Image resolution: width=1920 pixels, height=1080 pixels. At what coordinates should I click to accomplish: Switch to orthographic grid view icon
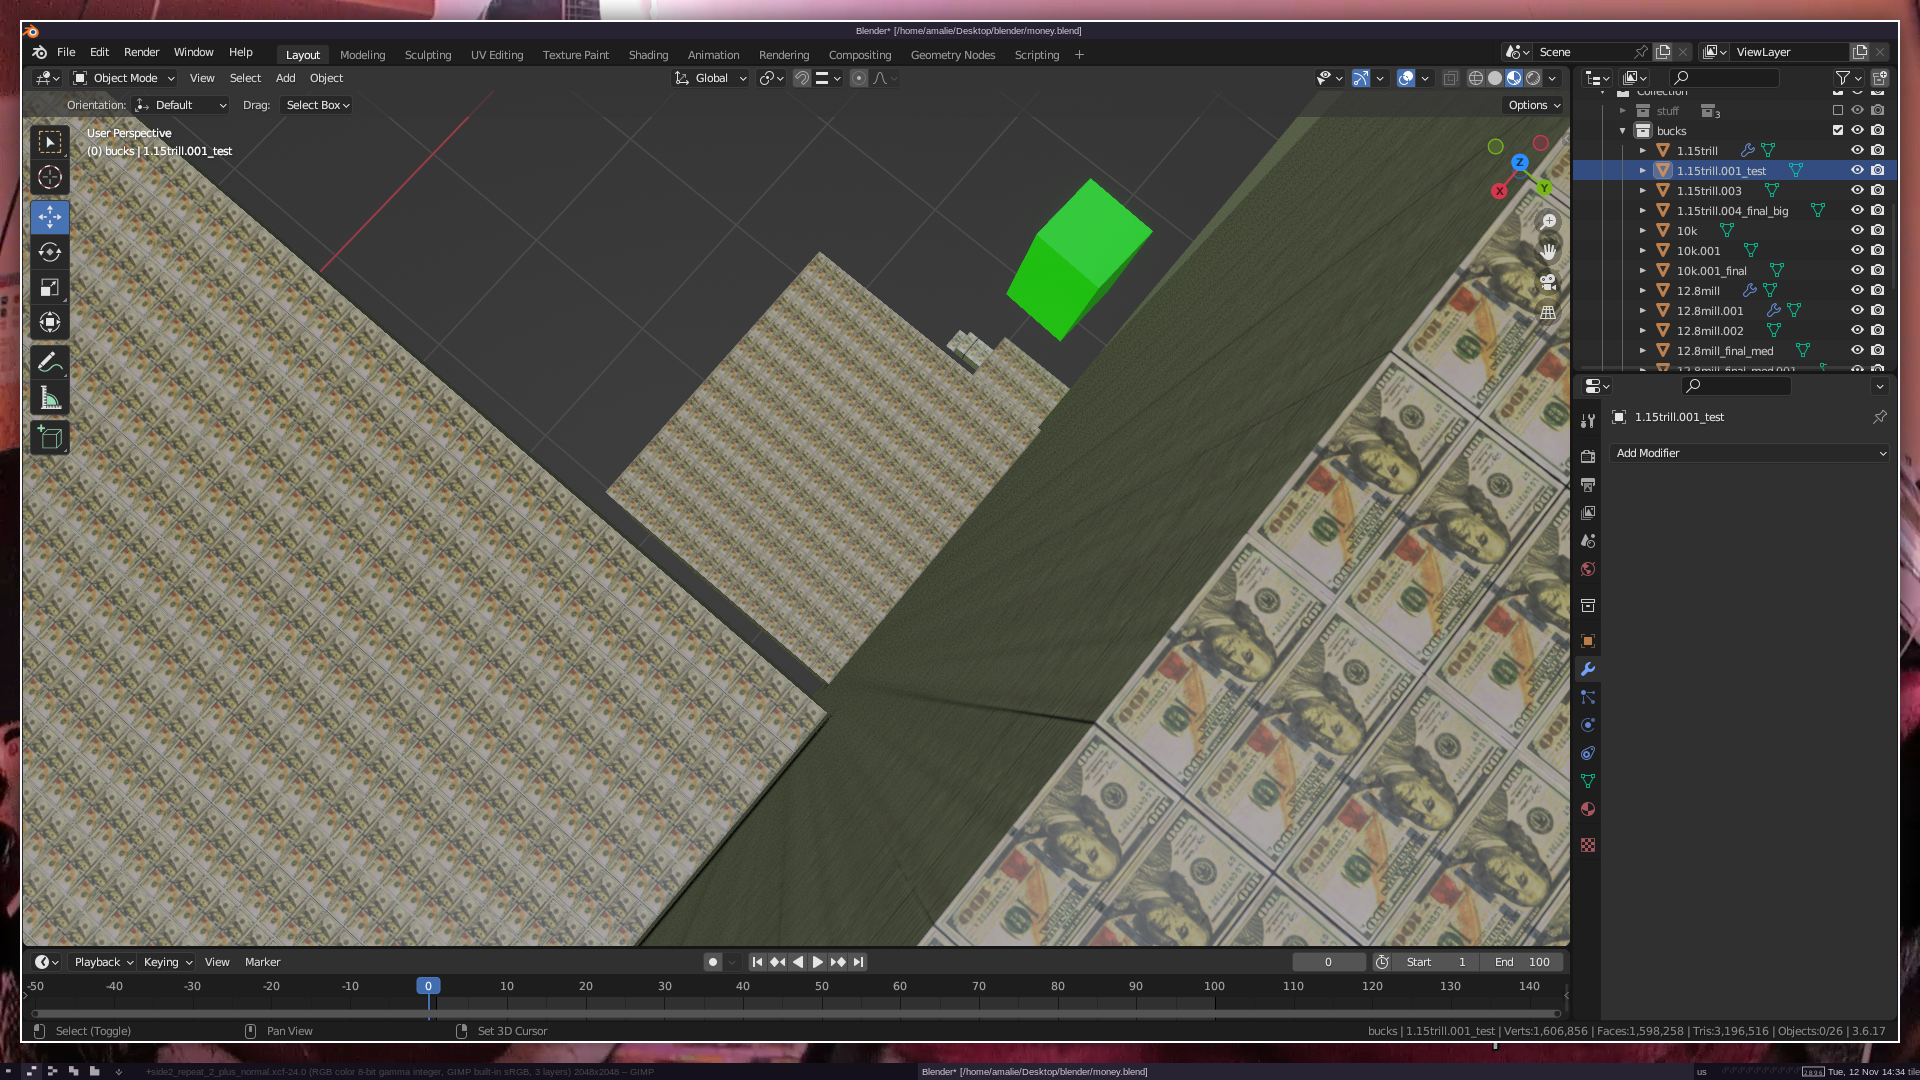point(1548,312)
